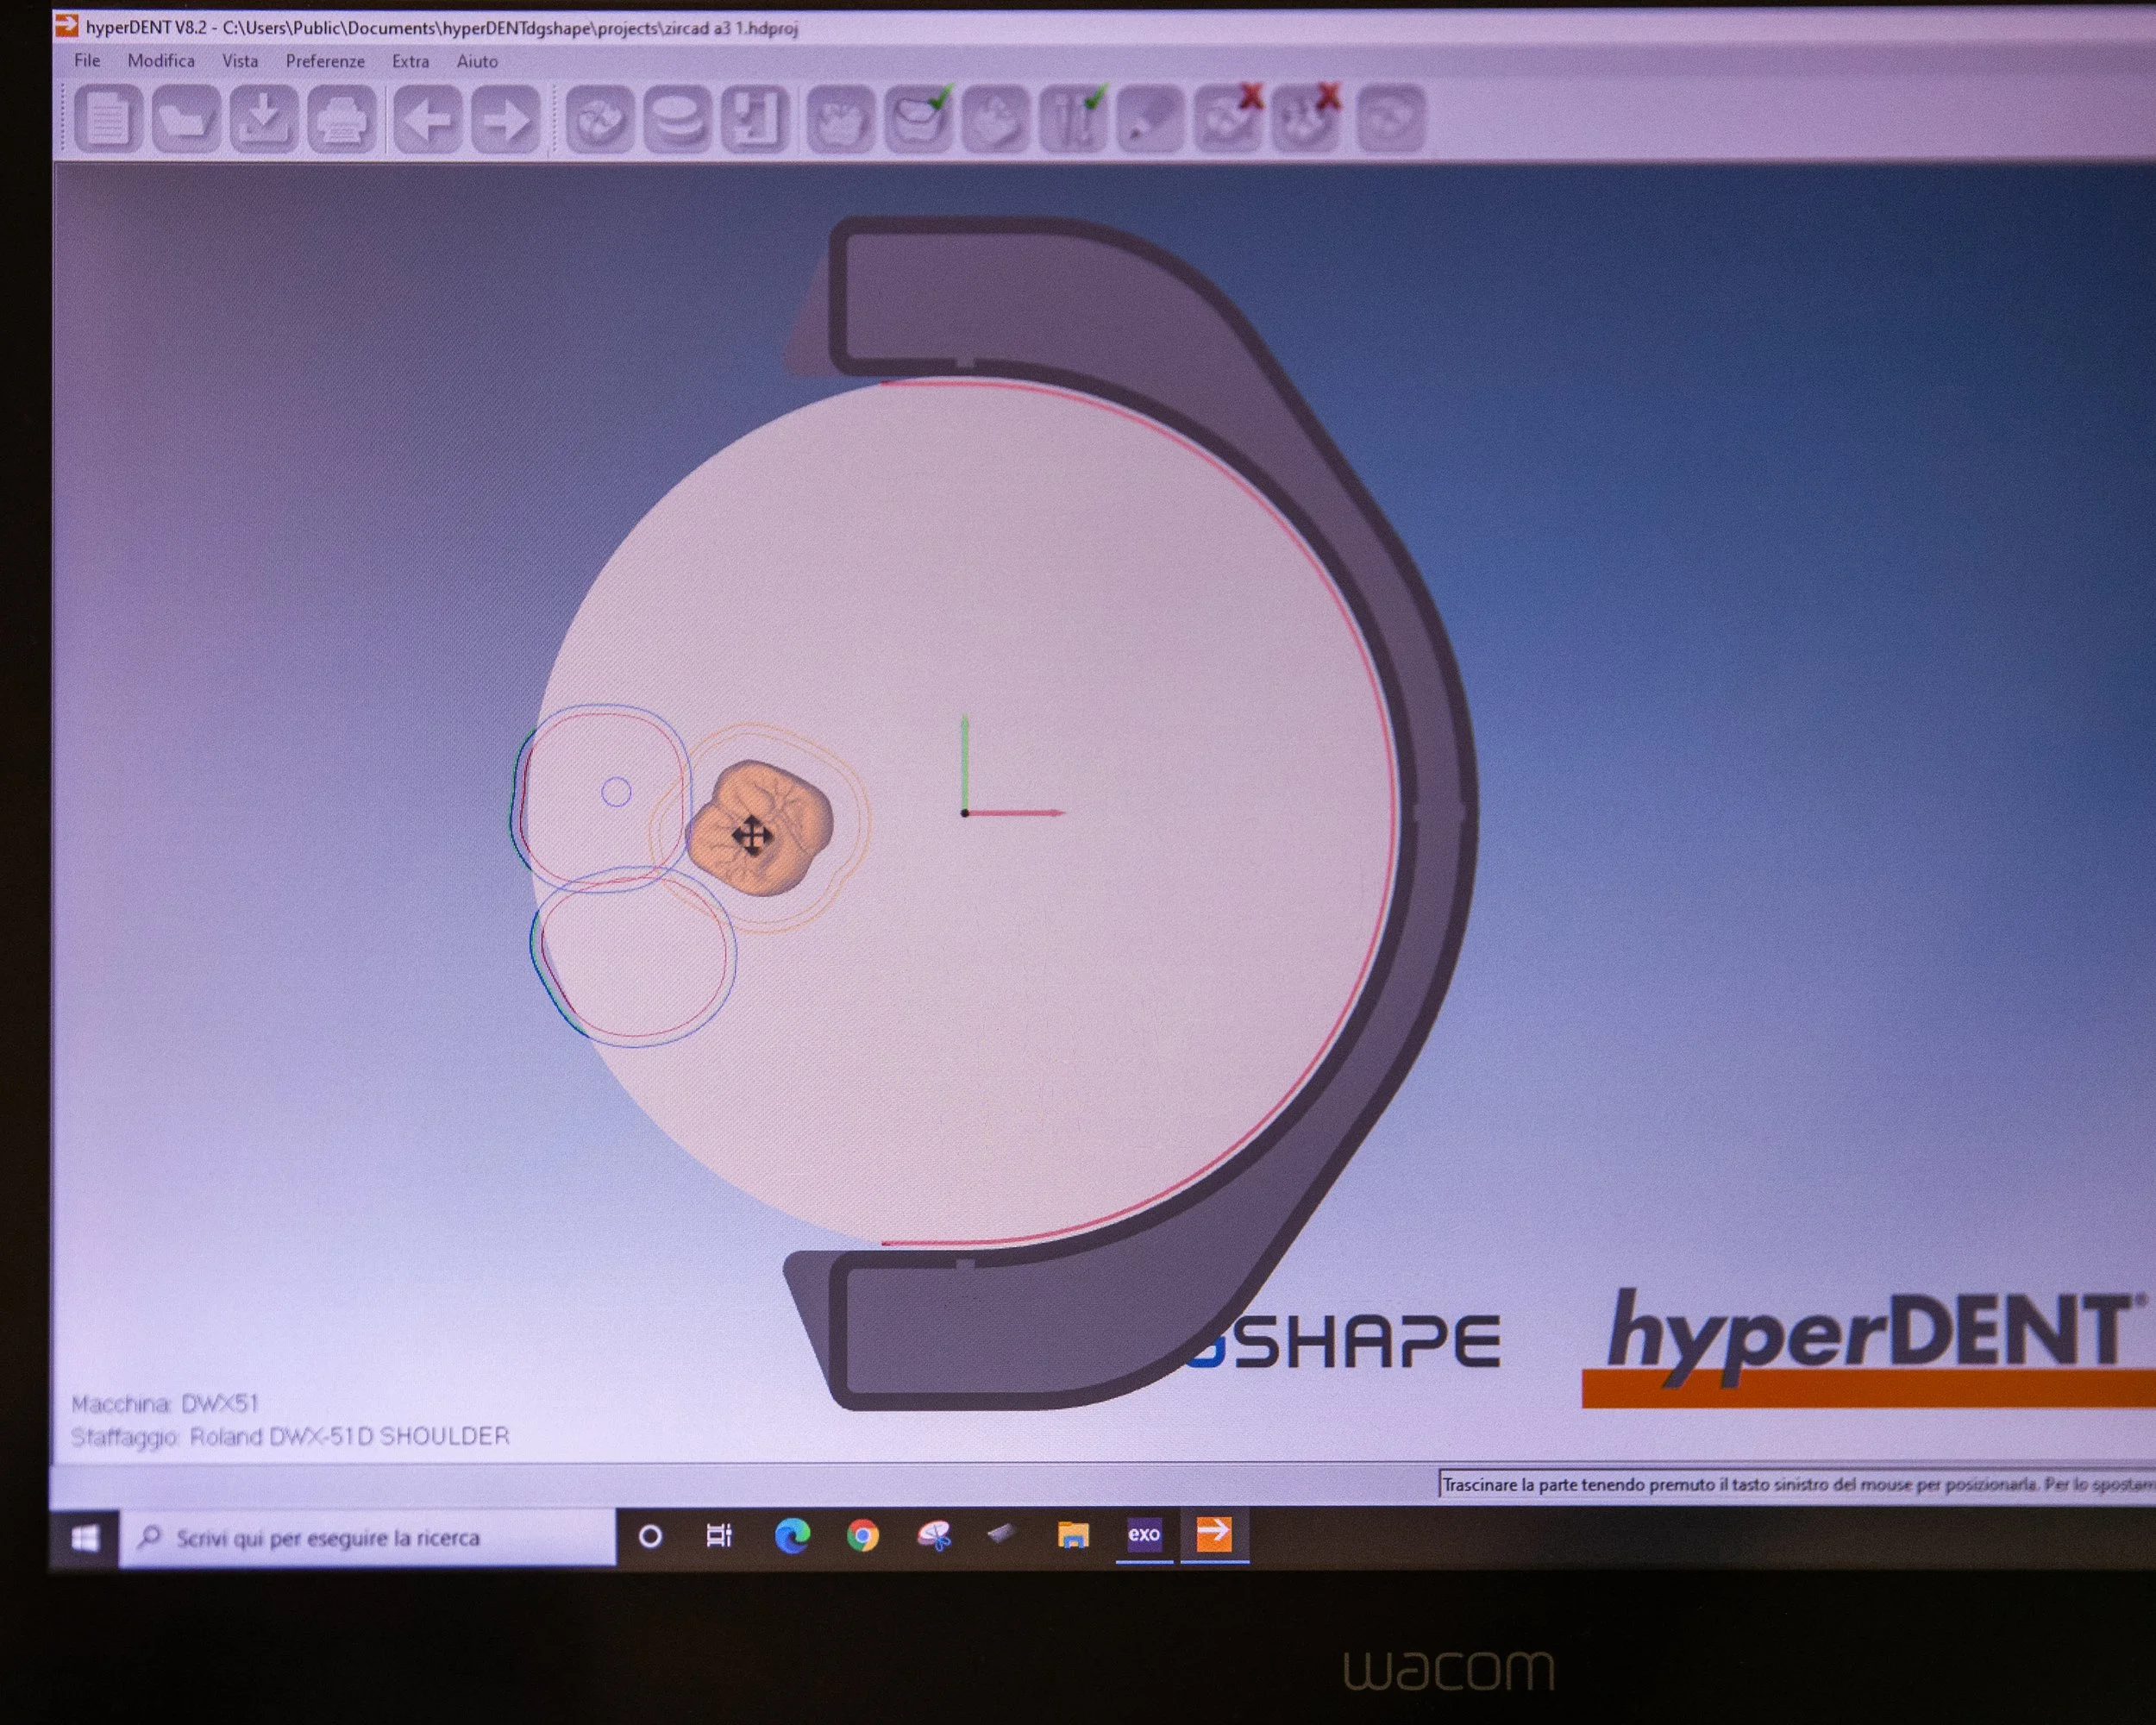
Task: Open project with the folder icon
Action: click(x=185, y=119)
